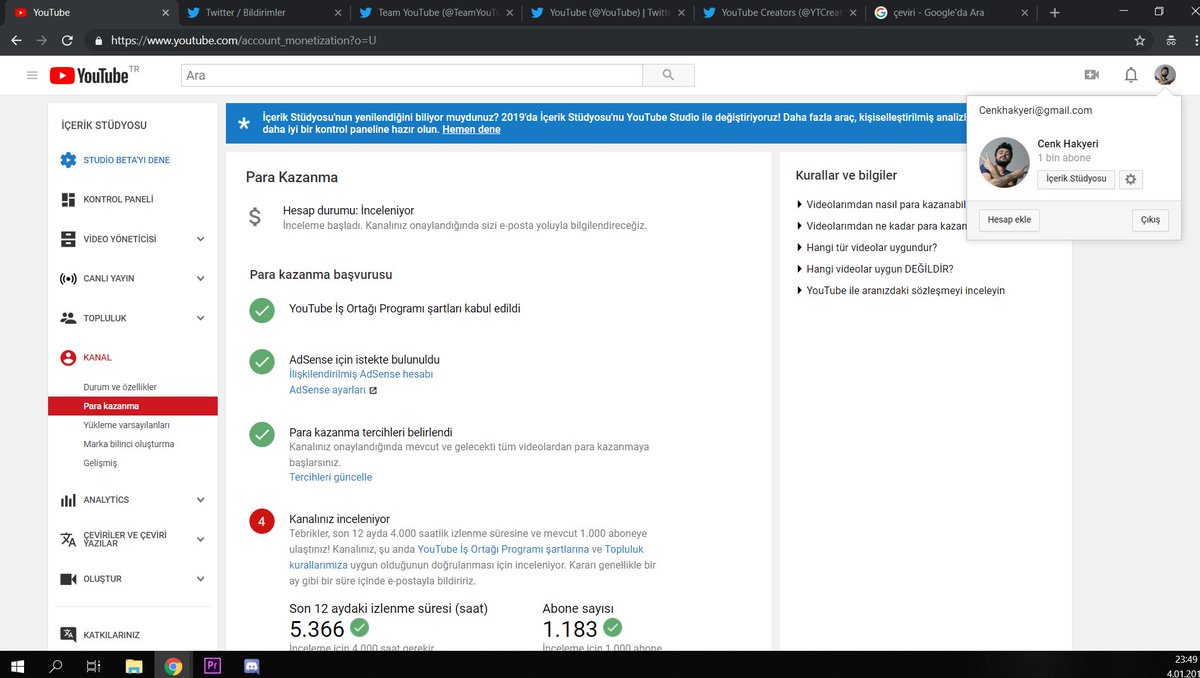The width and height of the screenshot is (1200, 678).
Task: Open the notifications bell
Action: tap(1131, 75)
